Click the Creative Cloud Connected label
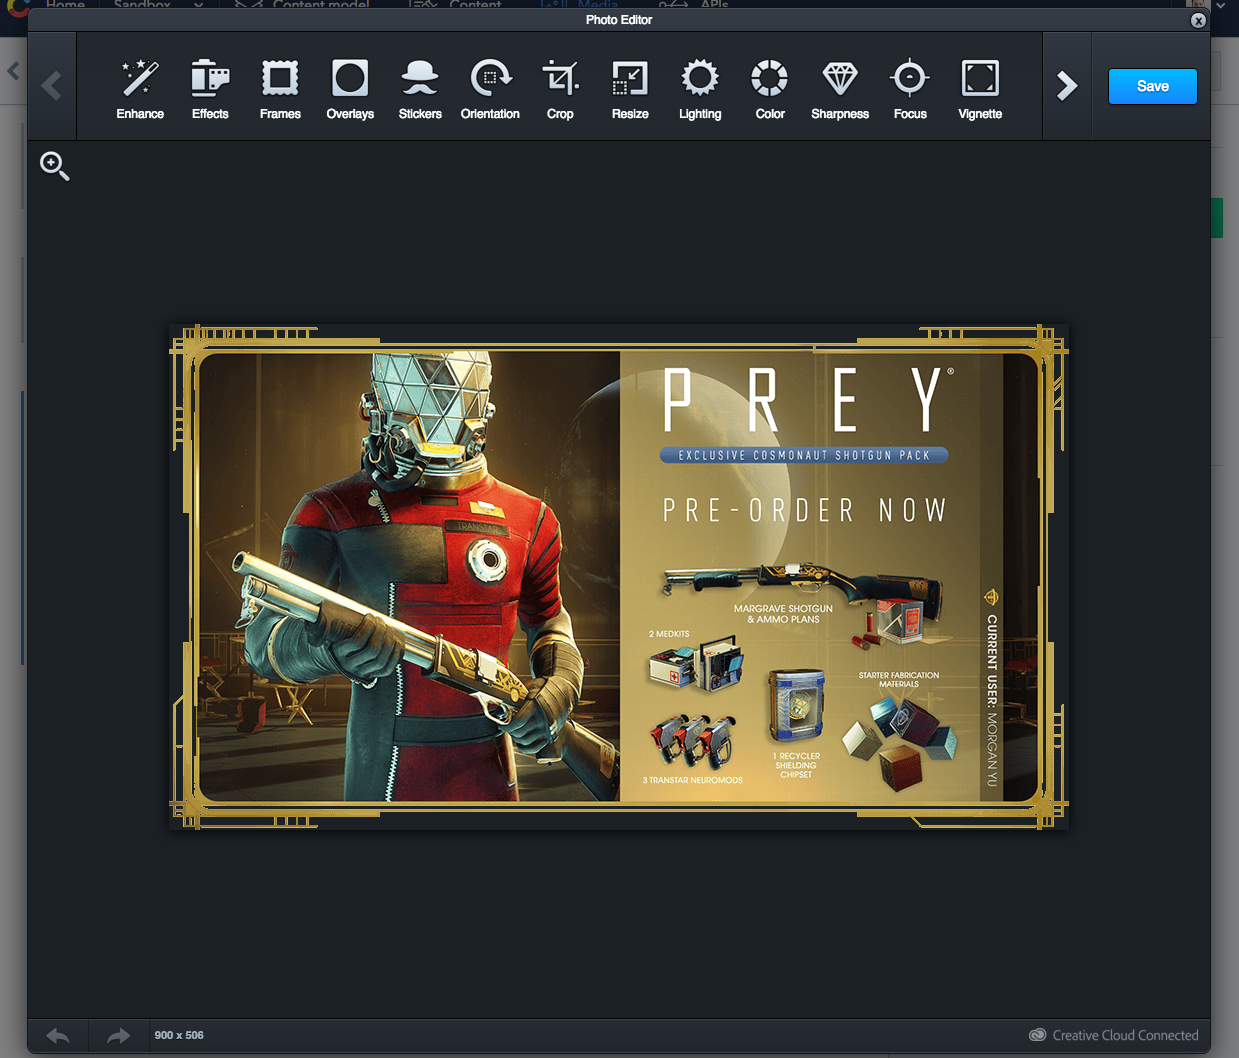Screen dimensions: 1239x1058 1125,1035
